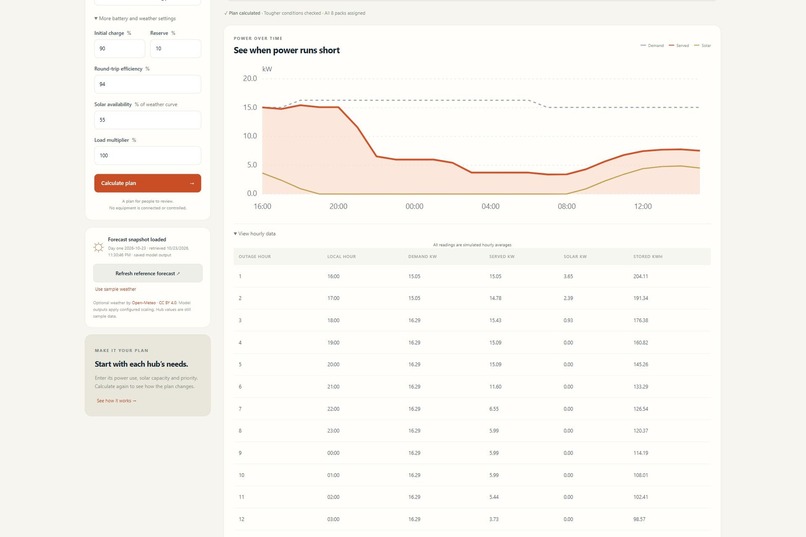The image size is (806, 537).
Task: Focus the Round-trip efficiency input
Action: pos(148,84)
